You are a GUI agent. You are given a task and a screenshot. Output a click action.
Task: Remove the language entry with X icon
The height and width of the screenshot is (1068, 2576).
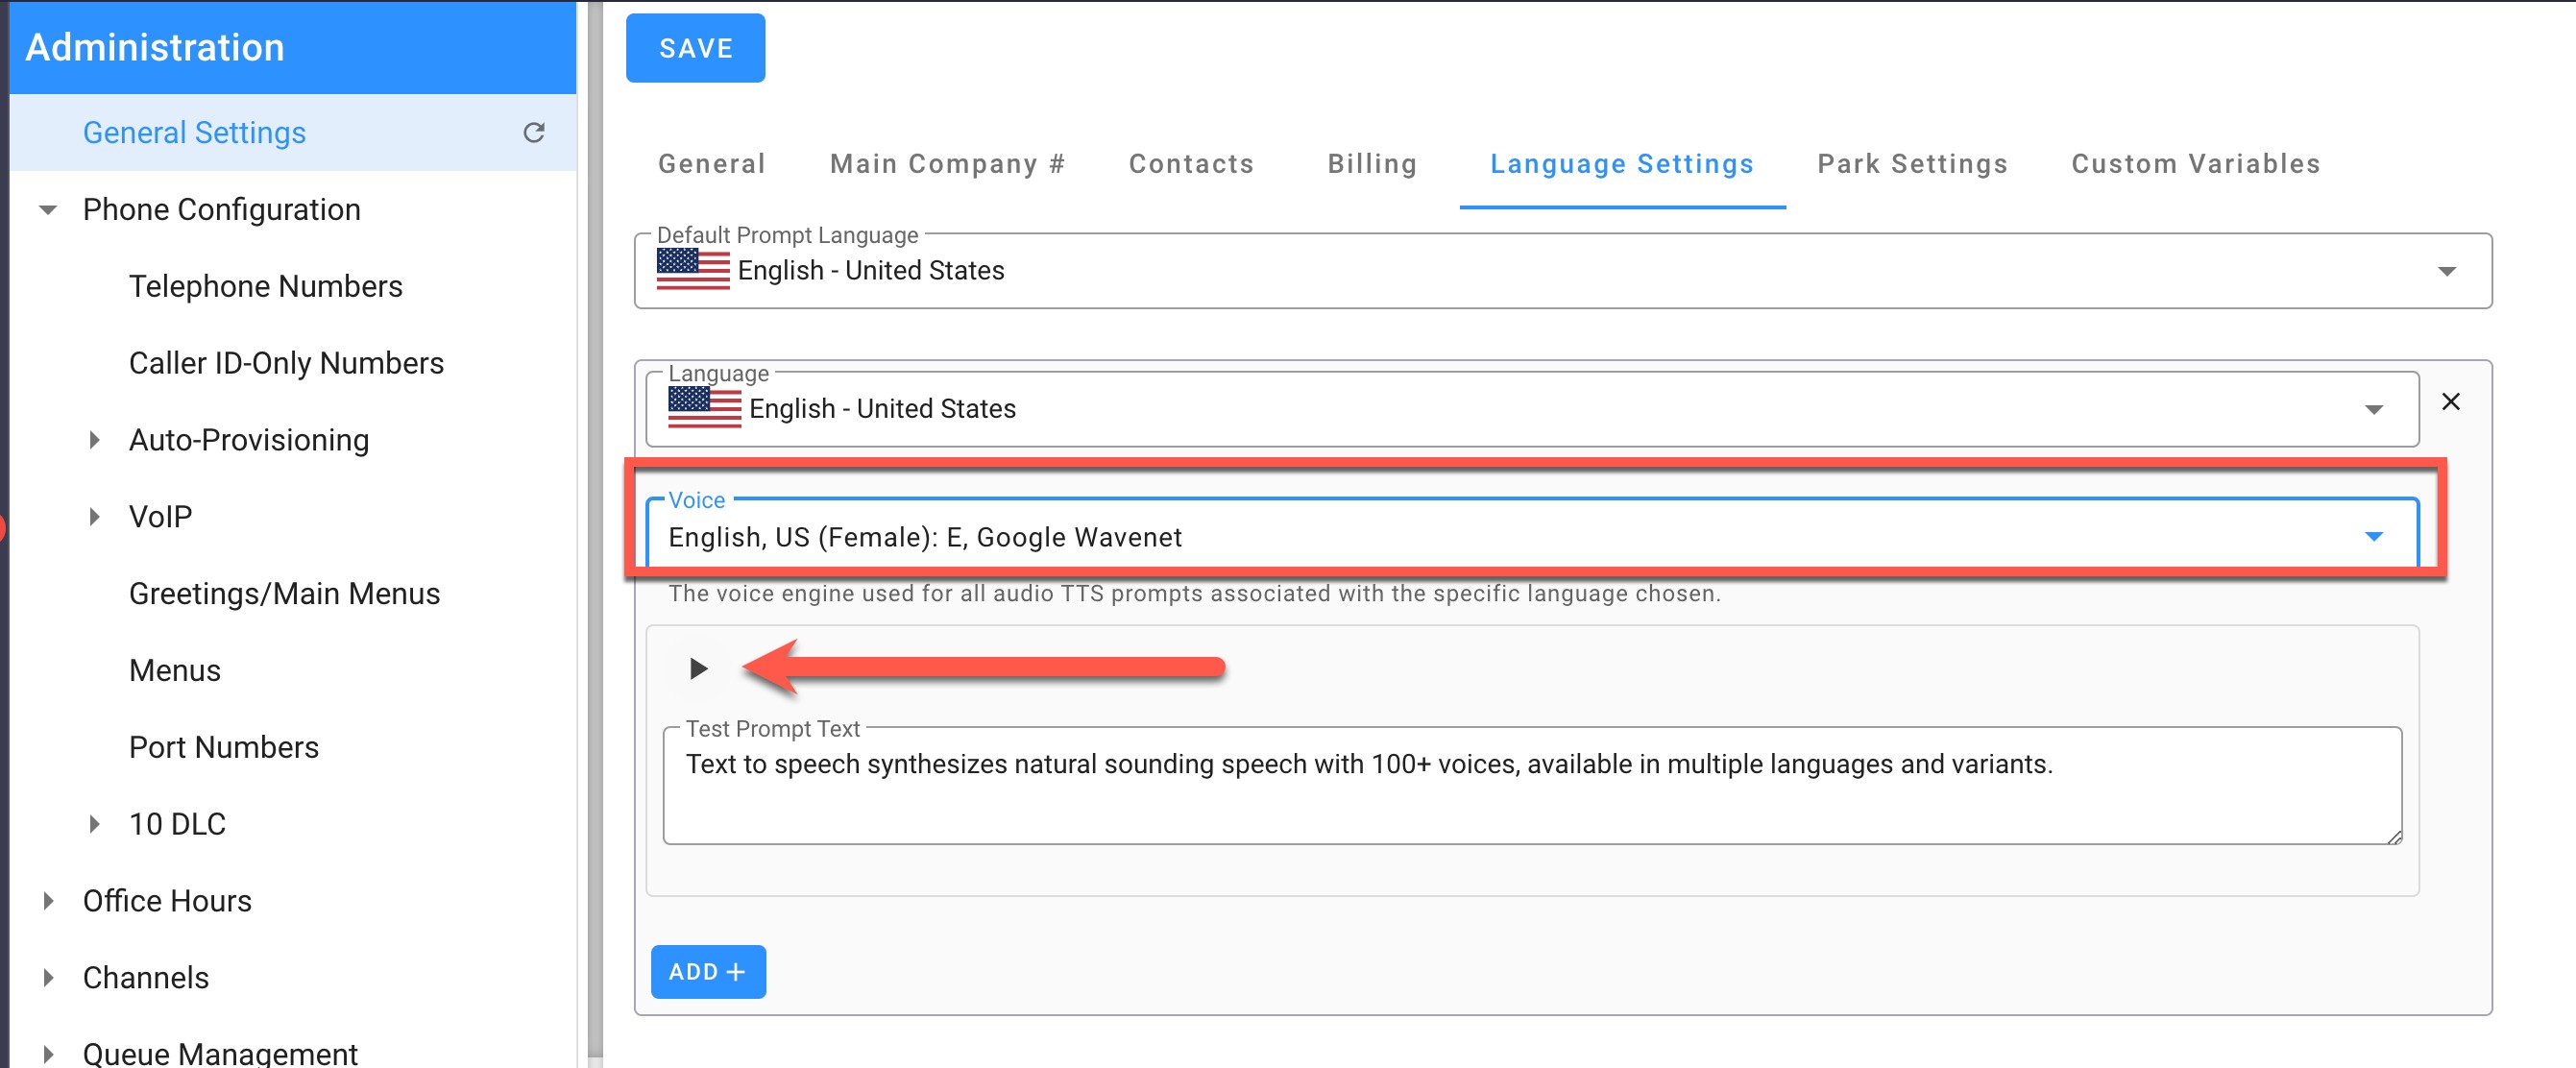(x=2450, y=401)
